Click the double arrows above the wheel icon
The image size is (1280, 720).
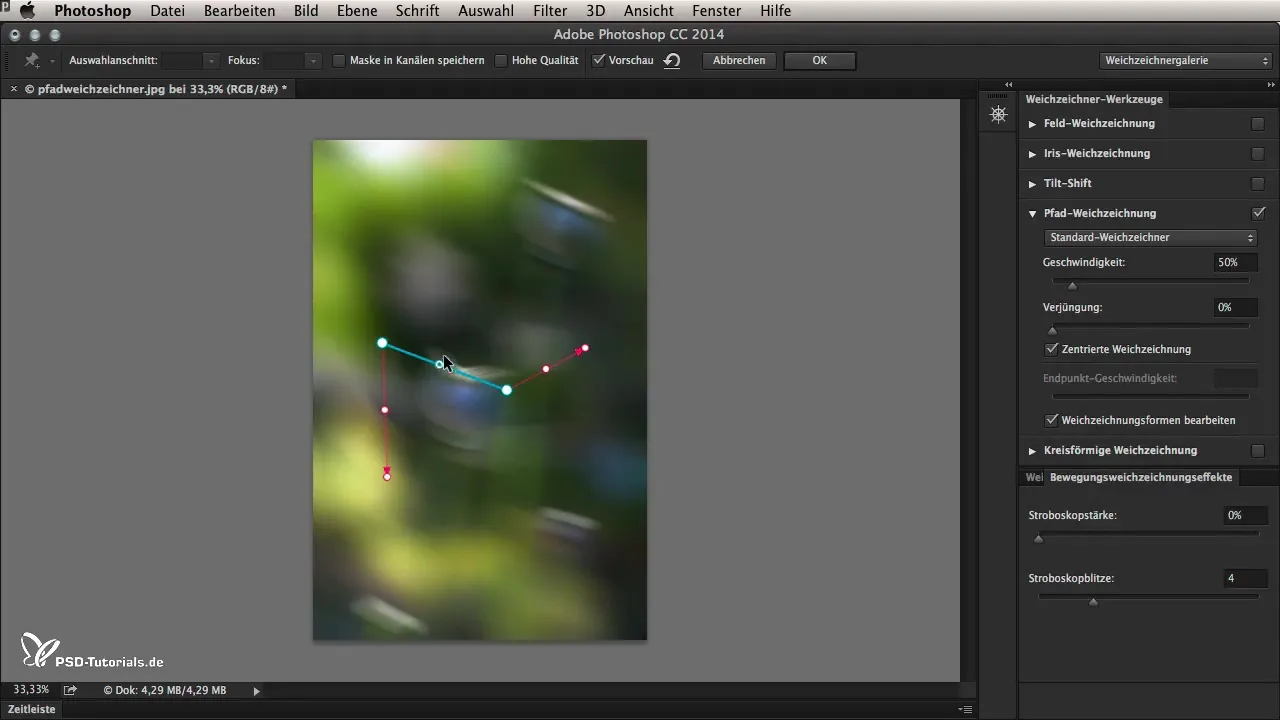1008,84
